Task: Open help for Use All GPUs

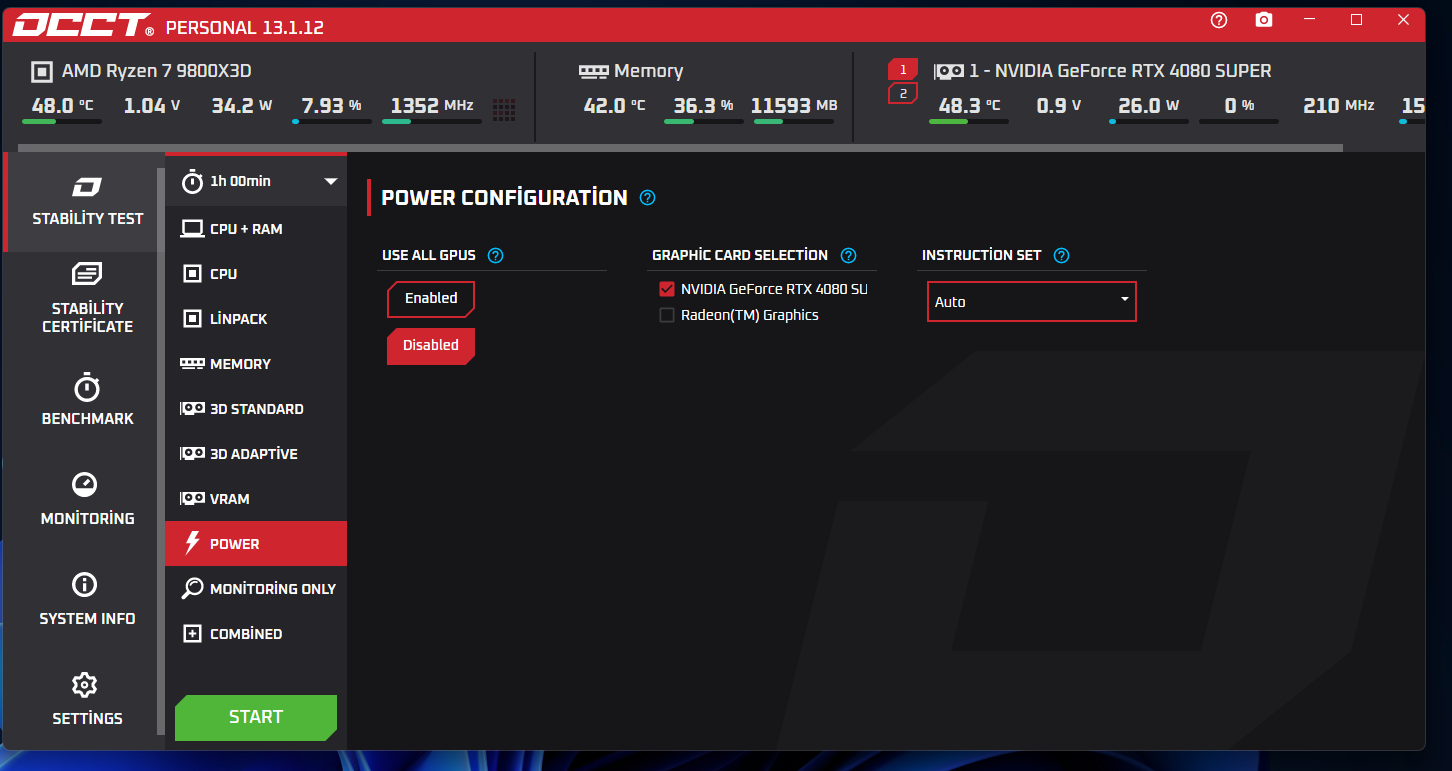Action: 495,255
